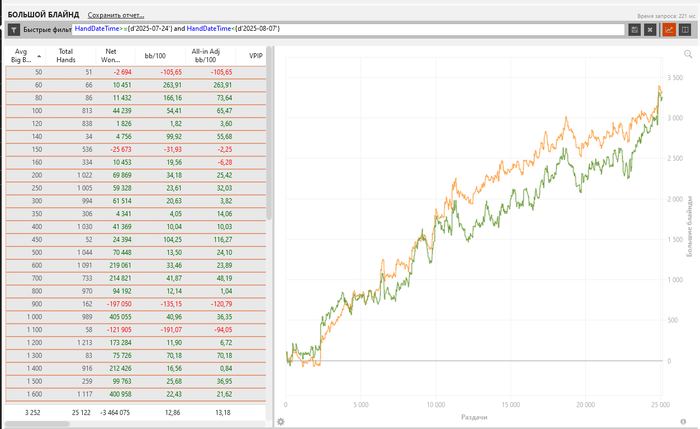
Task: Select the row with big blind 1 000
Action: point(136,317)
